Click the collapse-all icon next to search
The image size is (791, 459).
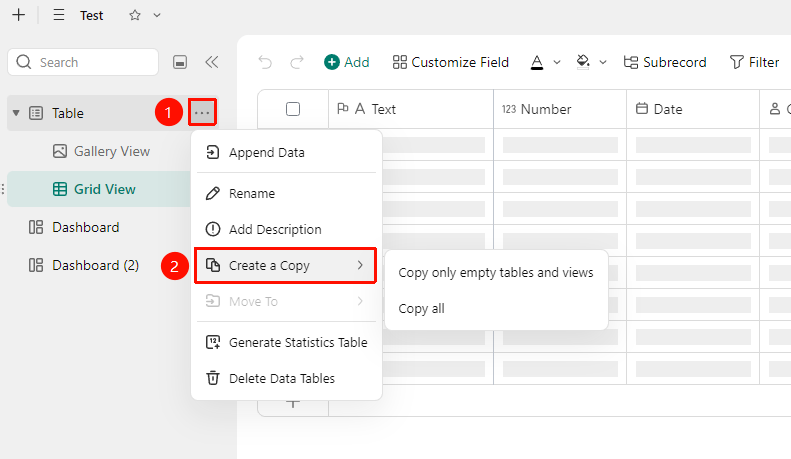point(180,62)
